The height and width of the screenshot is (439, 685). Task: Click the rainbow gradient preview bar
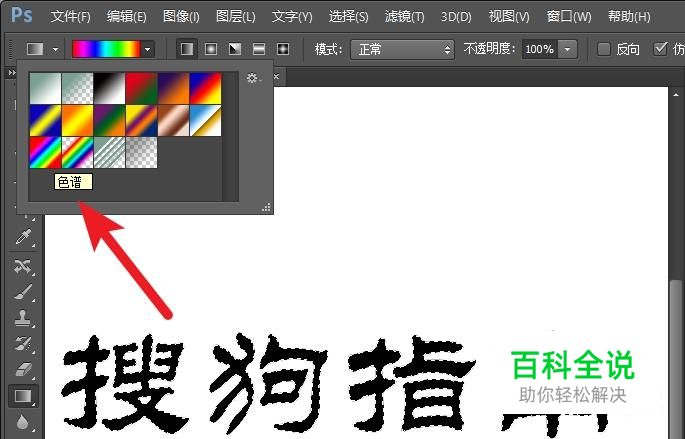point(106,49)
